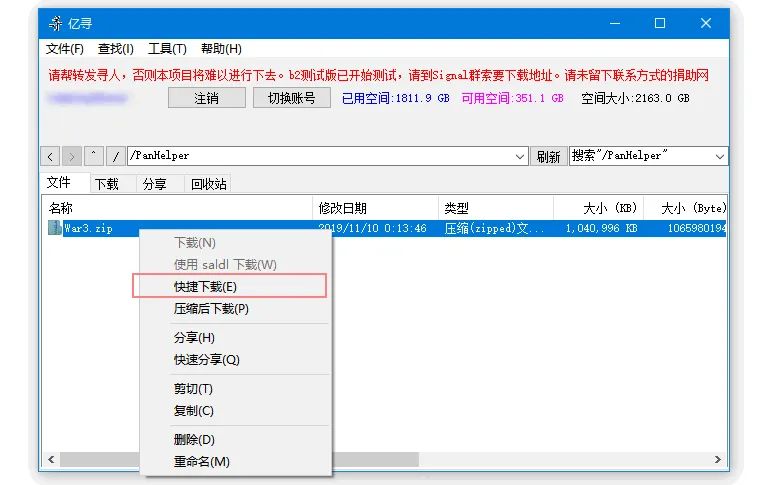
Task: Click the 空间大小 2163.0 GB label
Action: (635, 98)
